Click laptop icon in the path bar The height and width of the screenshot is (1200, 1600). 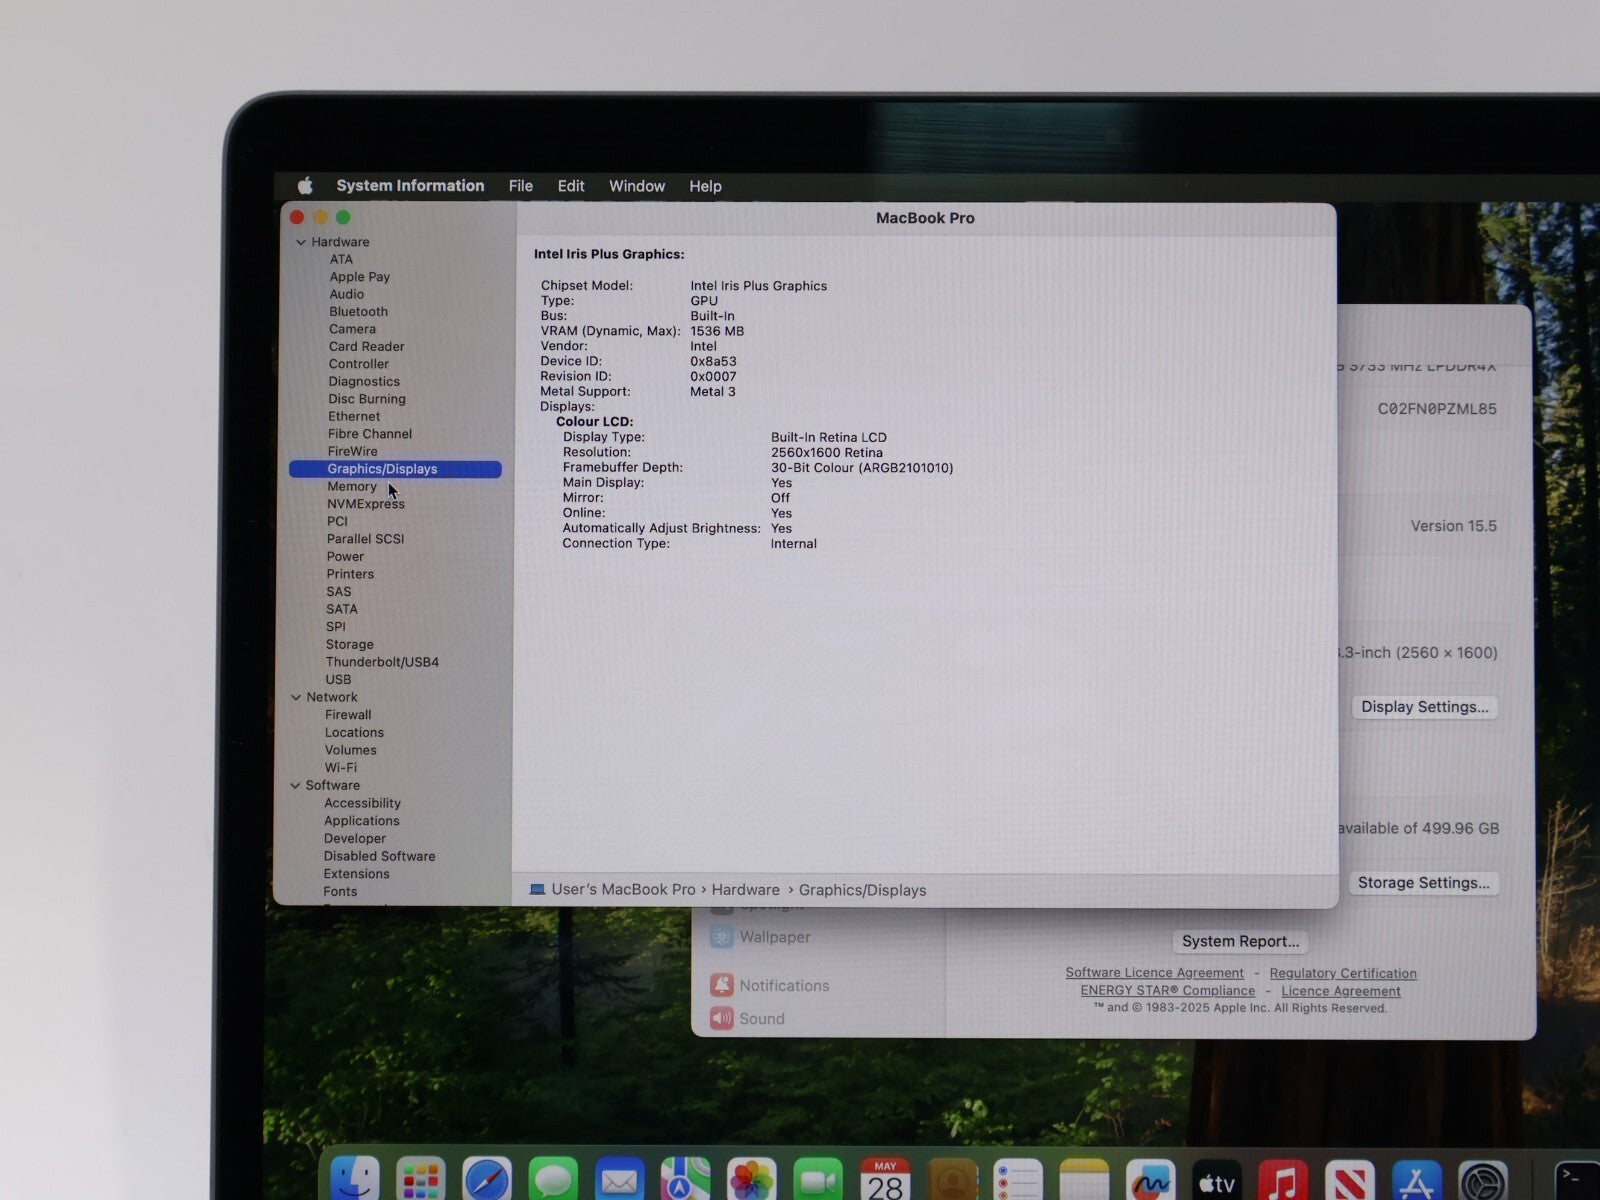(x=537, y=889)
